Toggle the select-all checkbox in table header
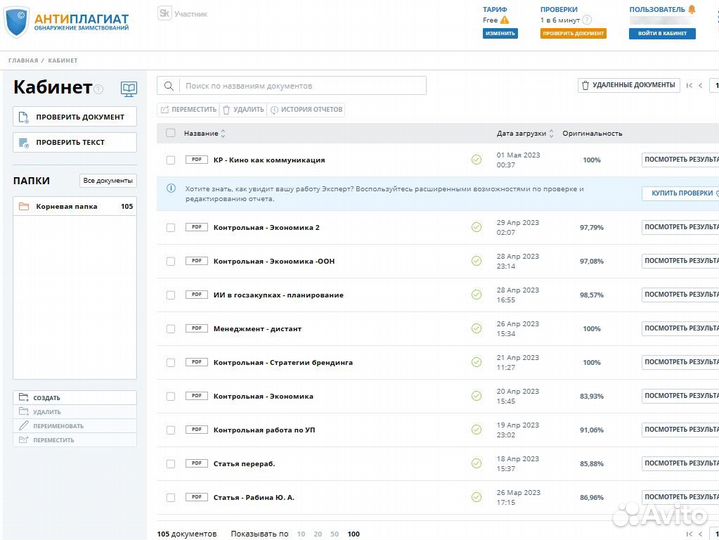 170,133
